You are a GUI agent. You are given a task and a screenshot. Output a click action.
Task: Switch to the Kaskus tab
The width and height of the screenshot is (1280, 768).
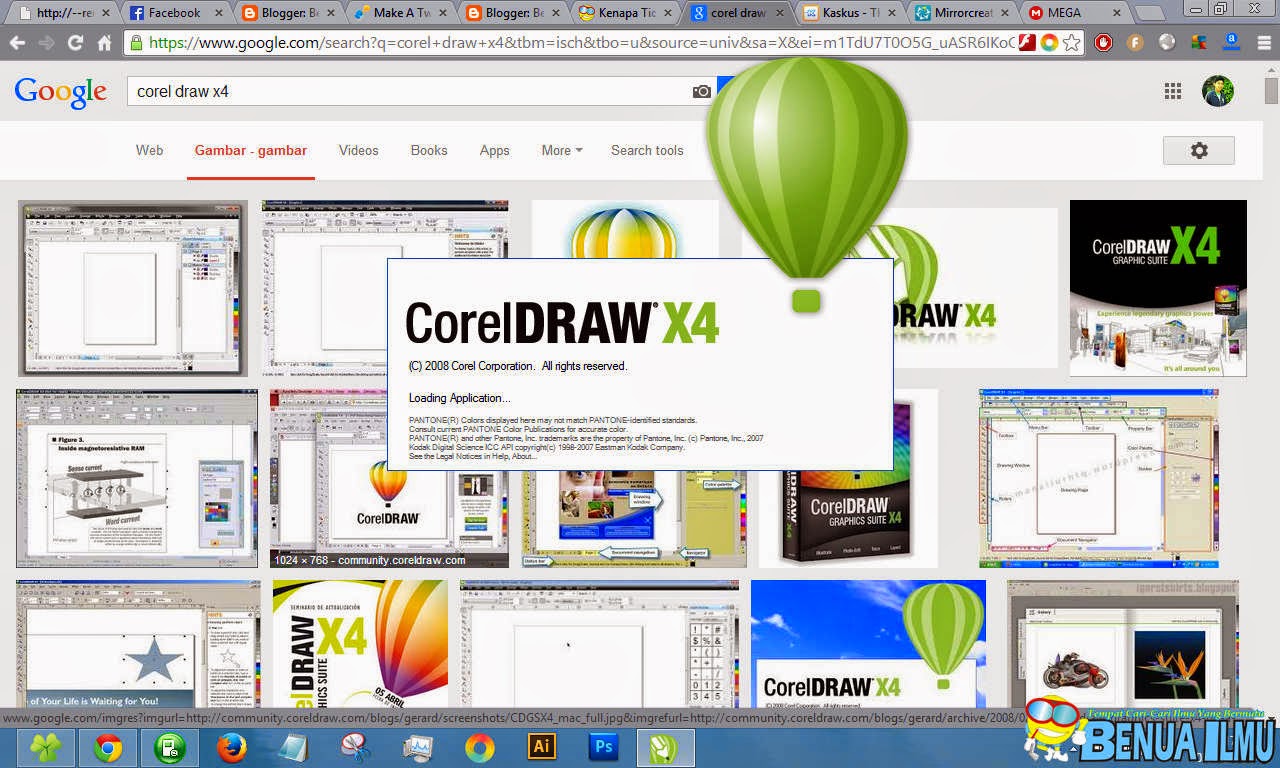point(850,13)
